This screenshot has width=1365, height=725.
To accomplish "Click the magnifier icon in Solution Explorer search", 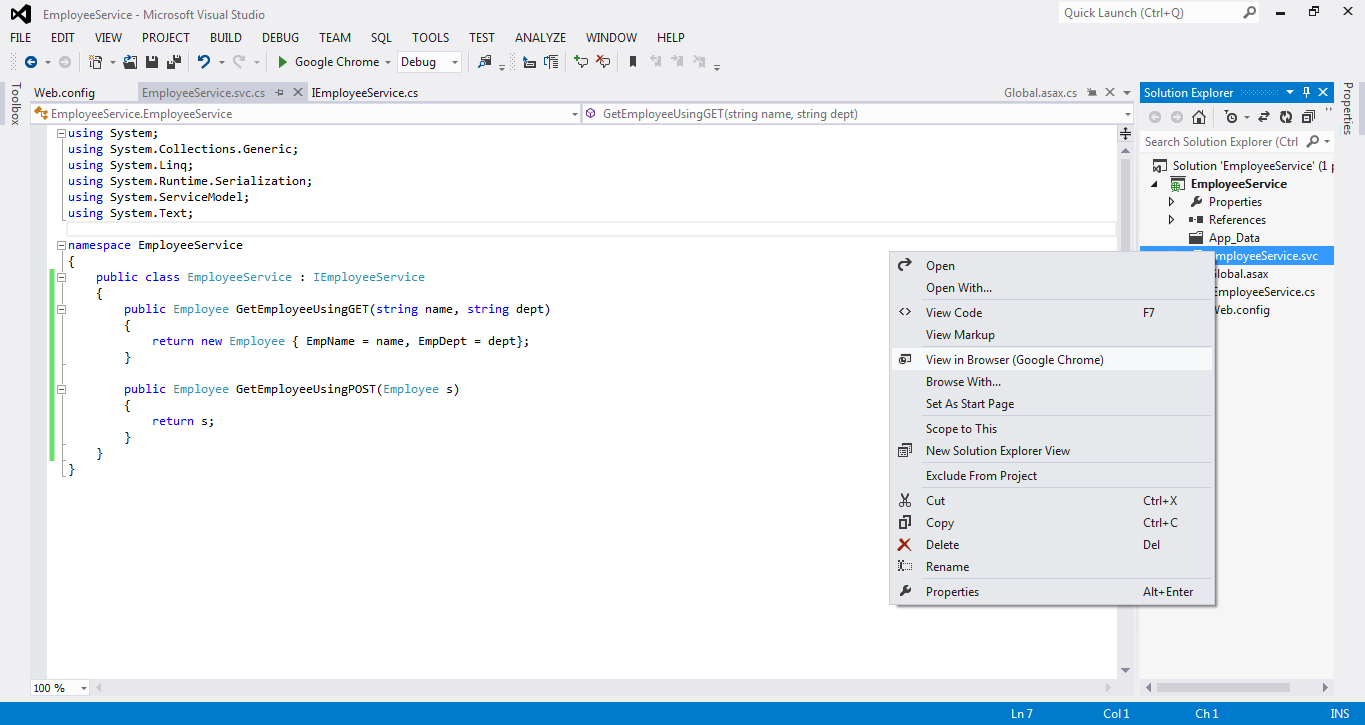I will (x=1313, y=141).
